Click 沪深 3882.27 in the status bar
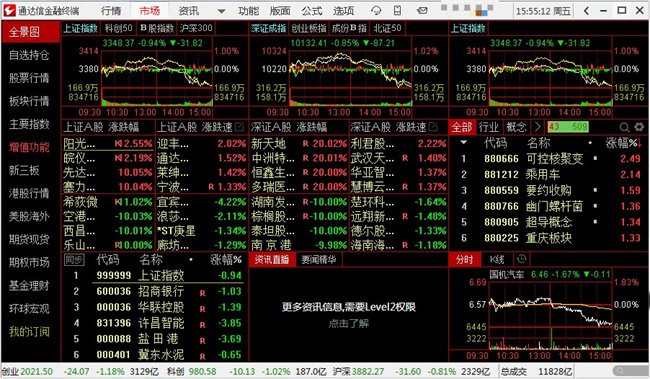This screenshot has width=650, height=379. 359,372
